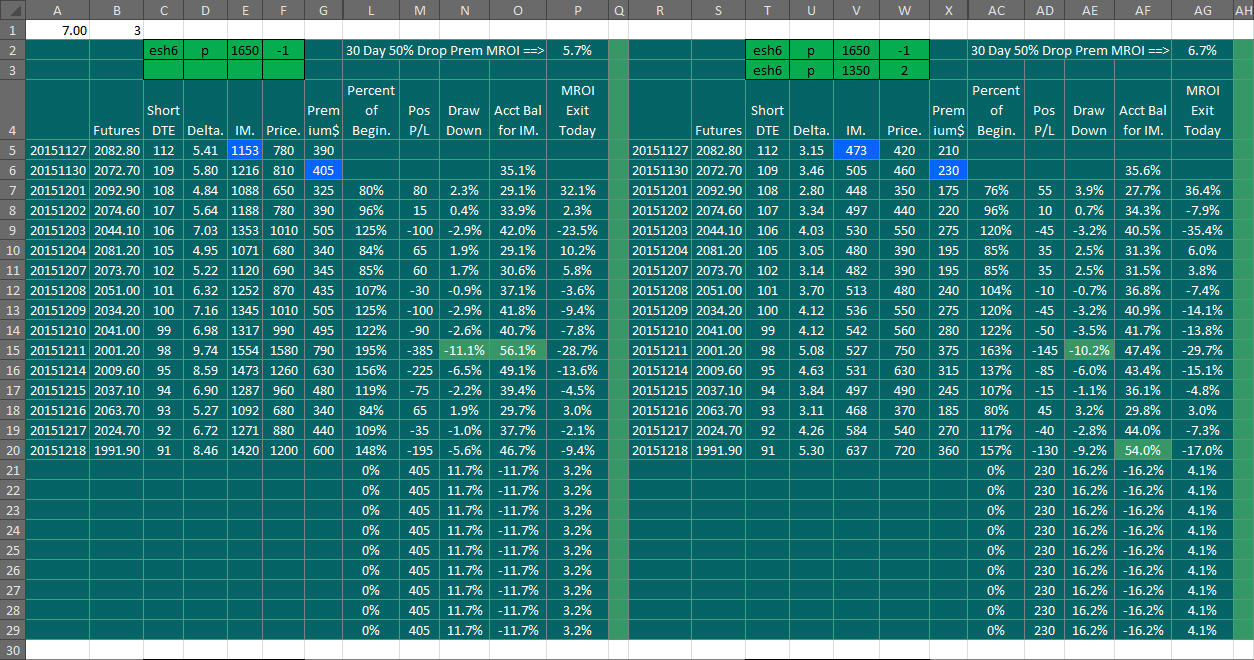This screenshot has height=660, width=1254.
Task: Select green cell 1650 in column E
Action: point(245,50)
